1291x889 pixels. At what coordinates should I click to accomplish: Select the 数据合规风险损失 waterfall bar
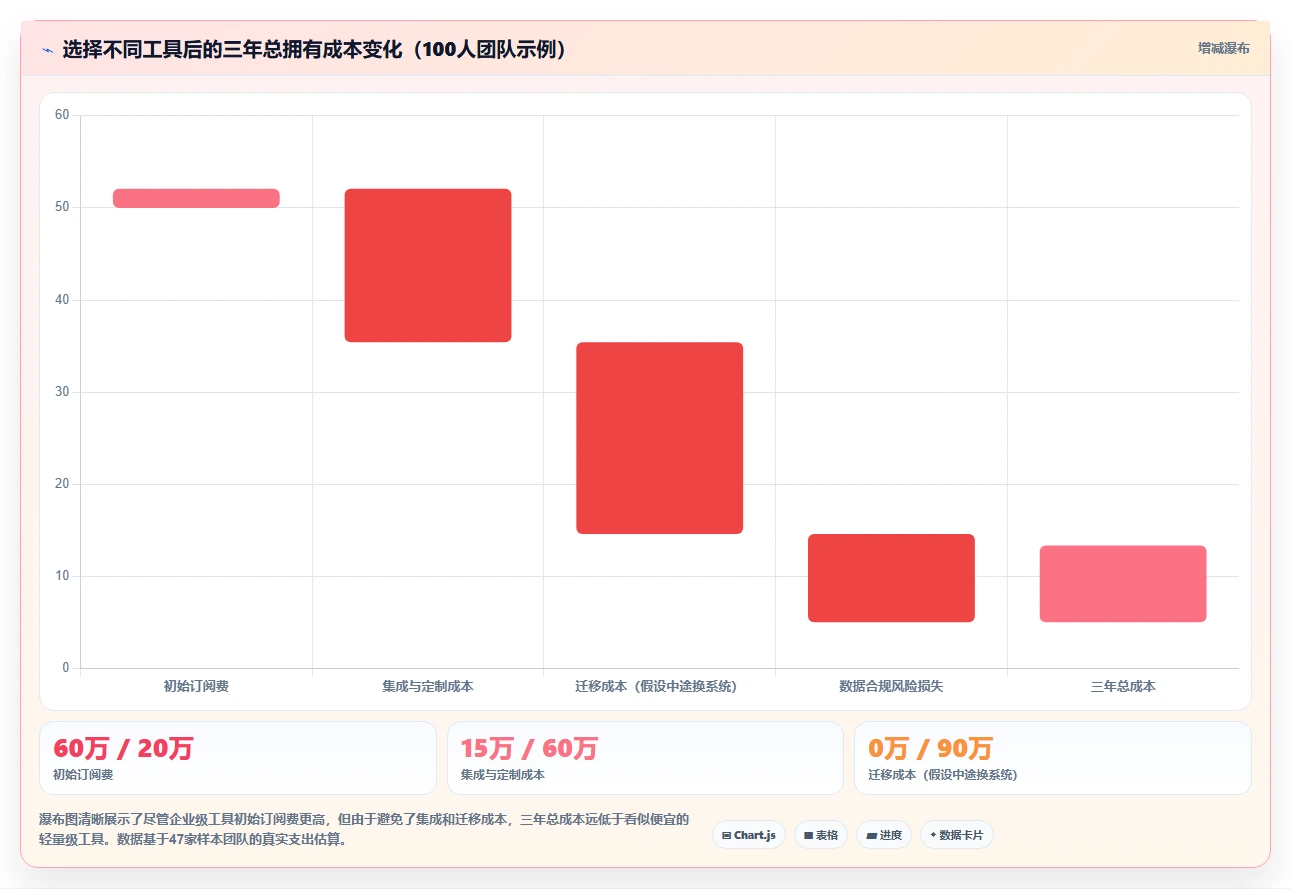tap(891, 578)
